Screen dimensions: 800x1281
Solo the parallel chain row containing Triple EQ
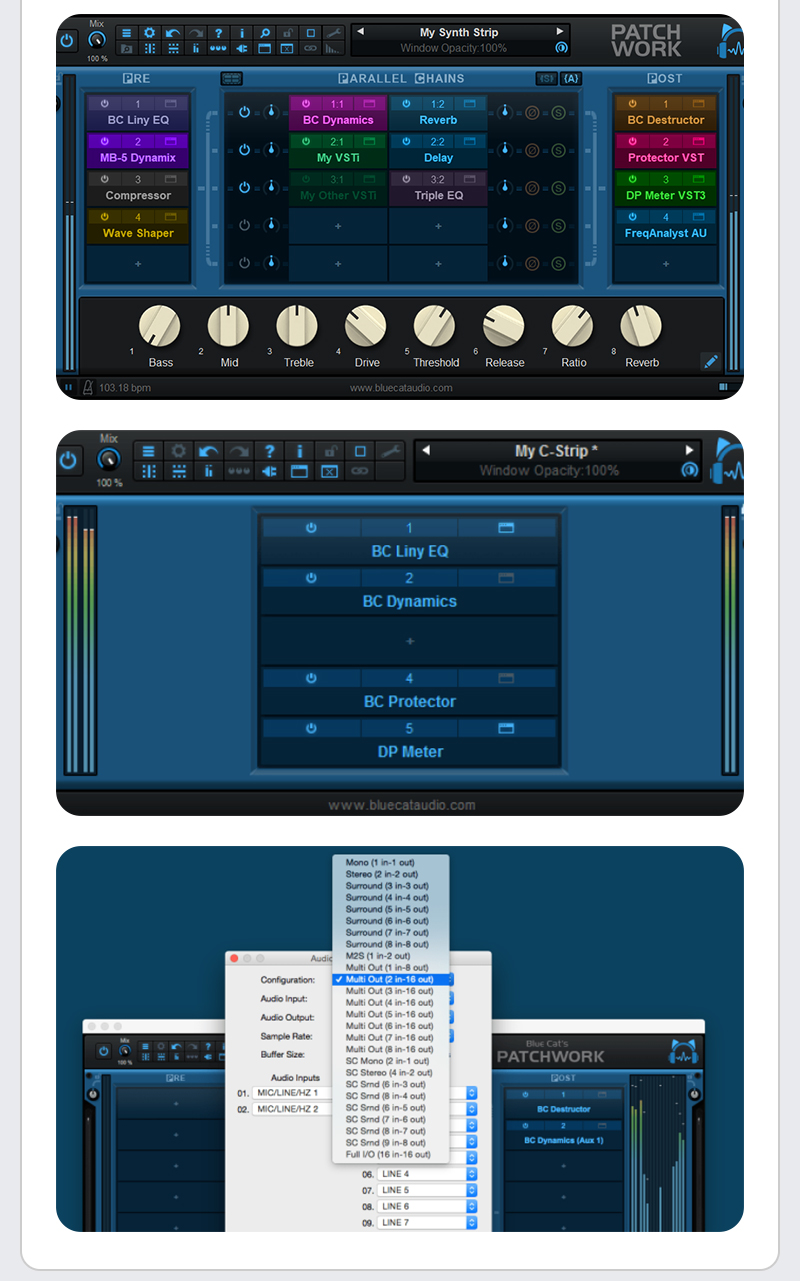pos(558,187)
